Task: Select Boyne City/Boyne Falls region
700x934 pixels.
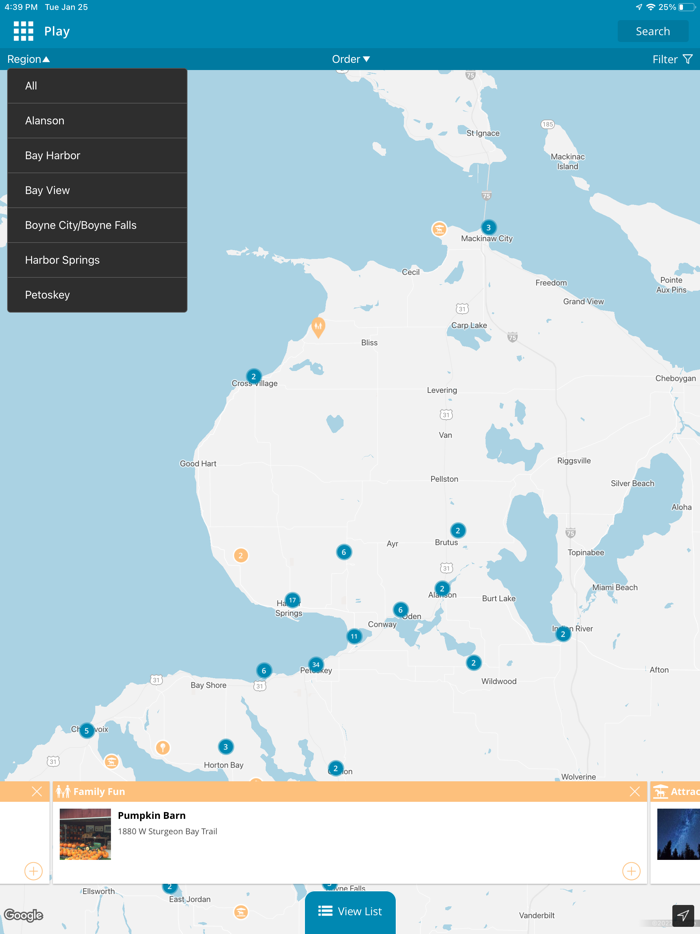Action: point(97,225)
